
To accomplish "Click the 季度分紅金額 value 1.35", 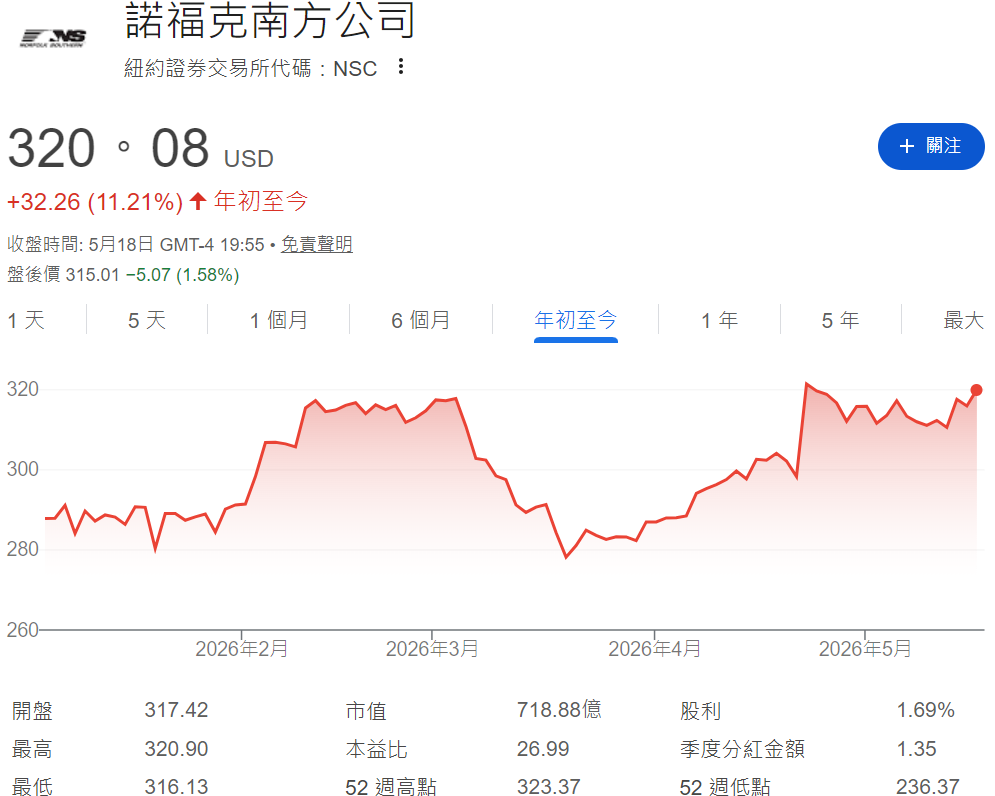I will (916, 749).
